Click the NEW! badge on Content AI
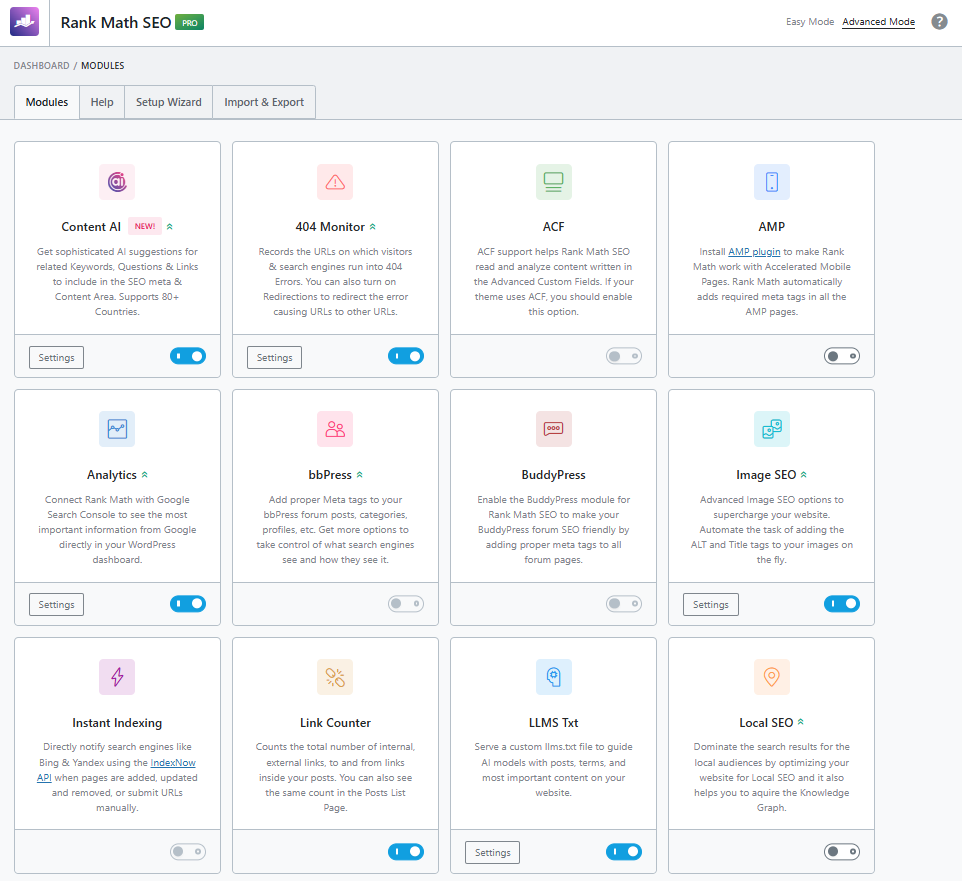 click(x=145, y=226)
